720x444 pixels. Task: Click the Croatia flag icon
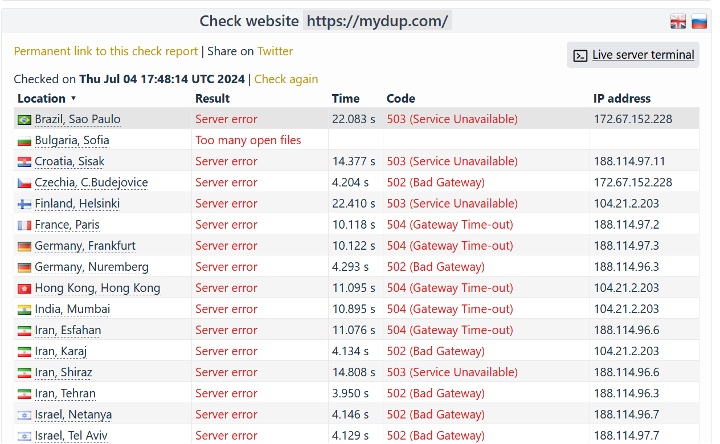[24, 162]
